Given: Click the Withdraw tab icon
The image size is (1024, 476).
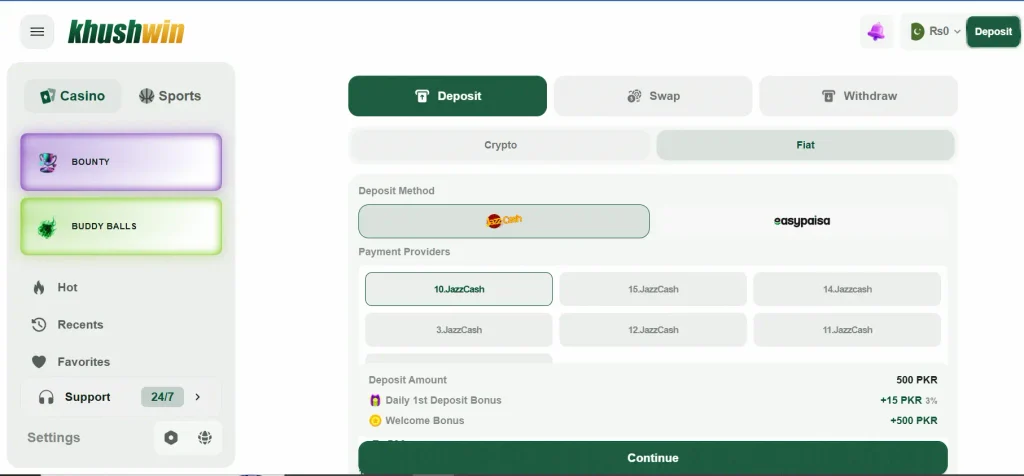Looking at the screenshot, I should [829, 97].
